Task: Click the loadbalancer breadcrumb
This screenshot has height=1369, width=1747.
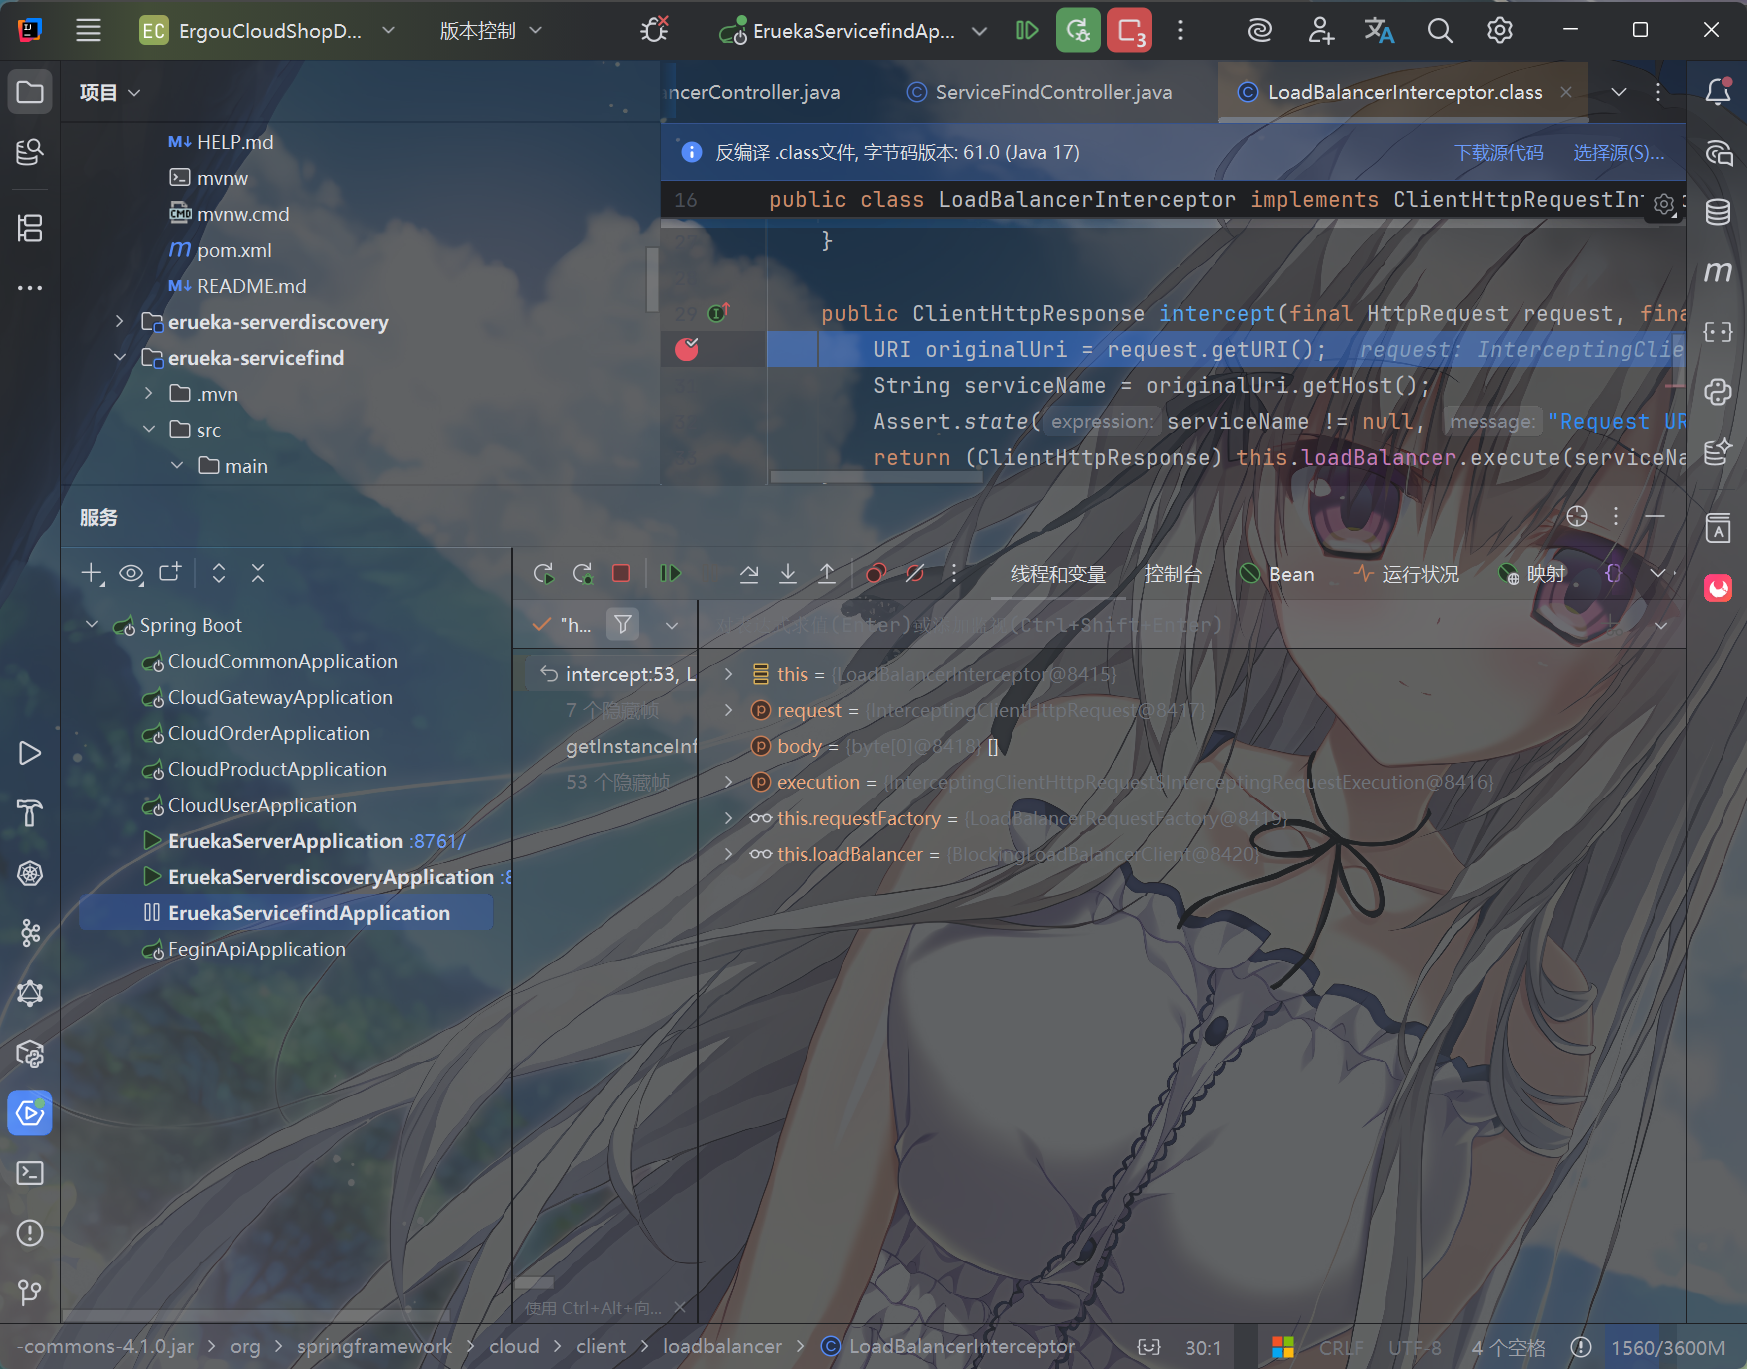Action: click(722, 1346)
